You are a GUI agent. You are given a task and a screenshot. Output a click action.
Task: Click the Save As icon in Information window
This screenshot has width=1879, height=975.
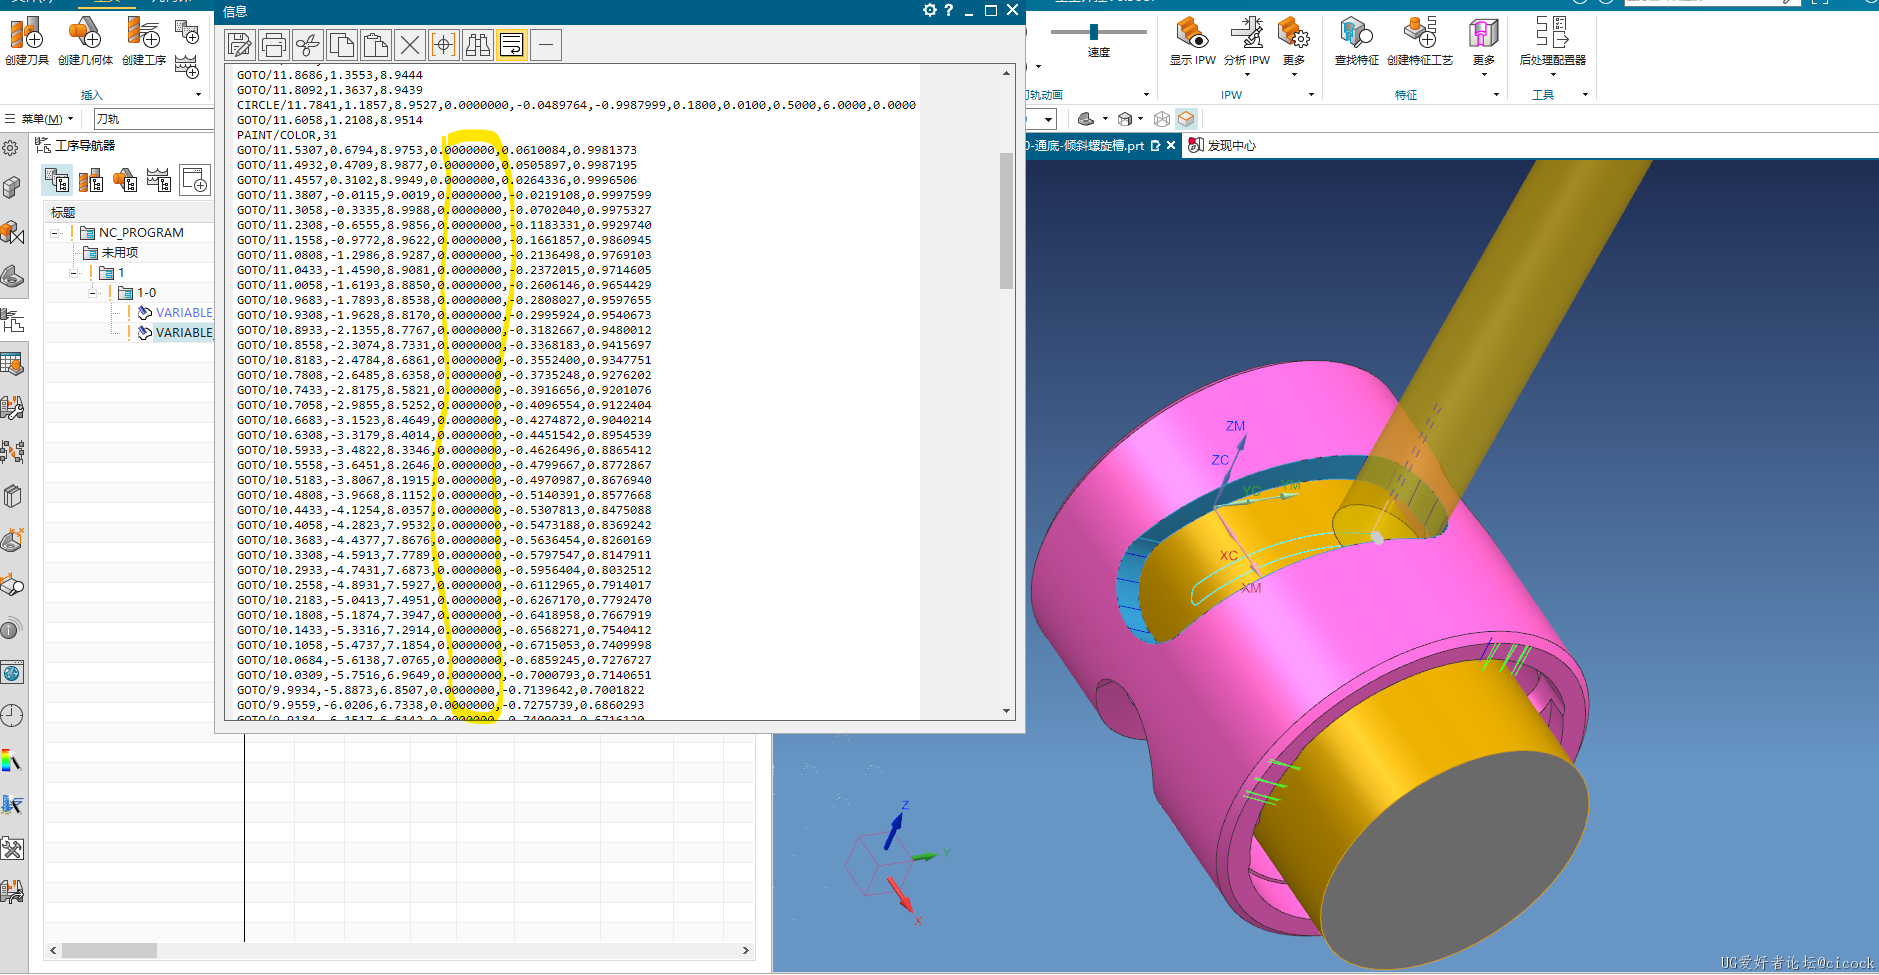pos(240,45)
